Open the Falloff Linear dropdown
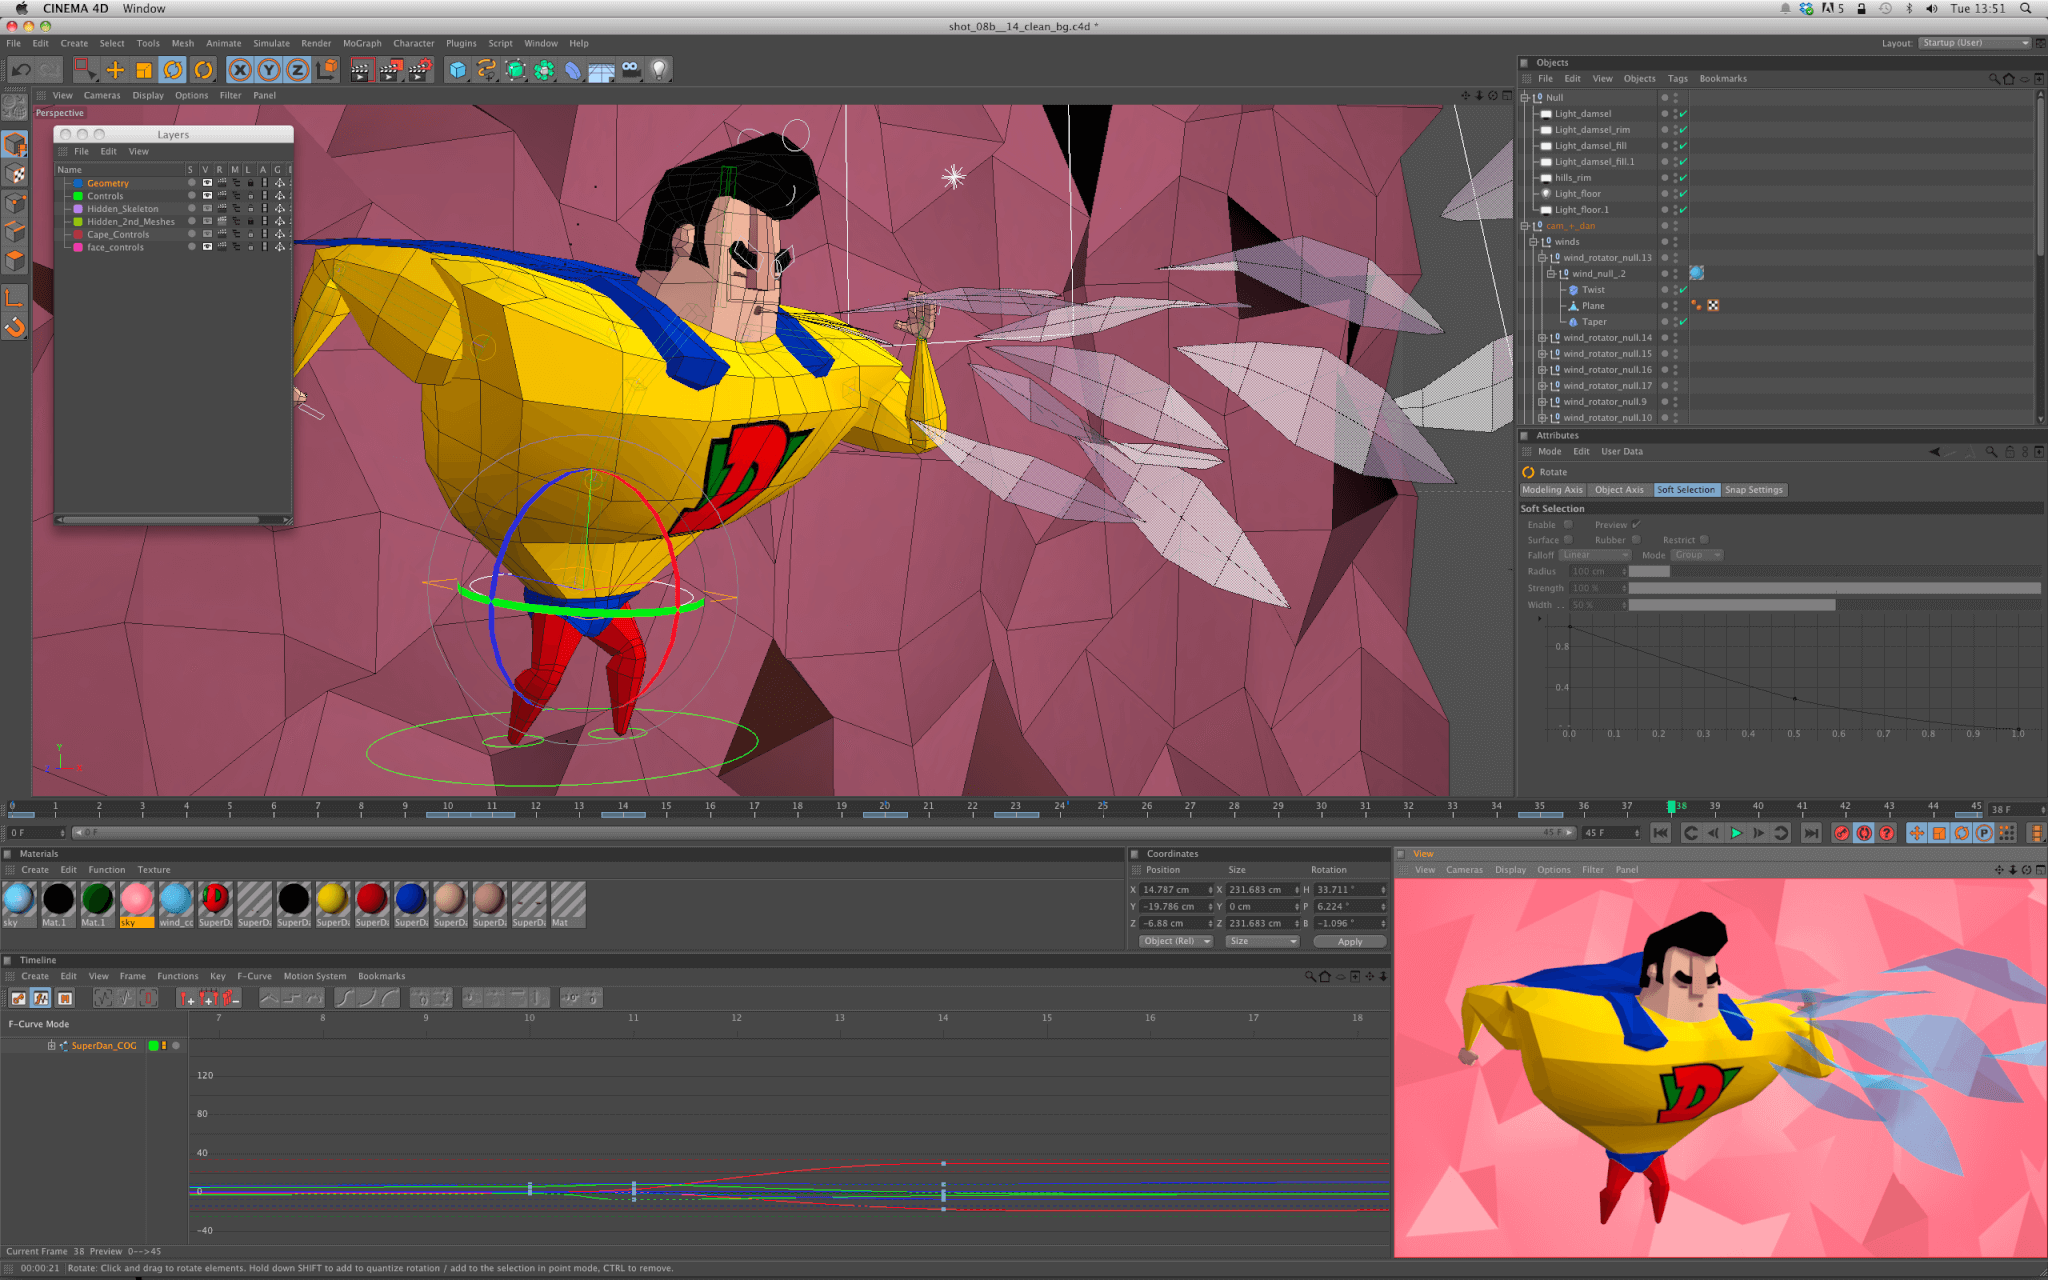2048x1280 pixels. tap(1595, 555)
